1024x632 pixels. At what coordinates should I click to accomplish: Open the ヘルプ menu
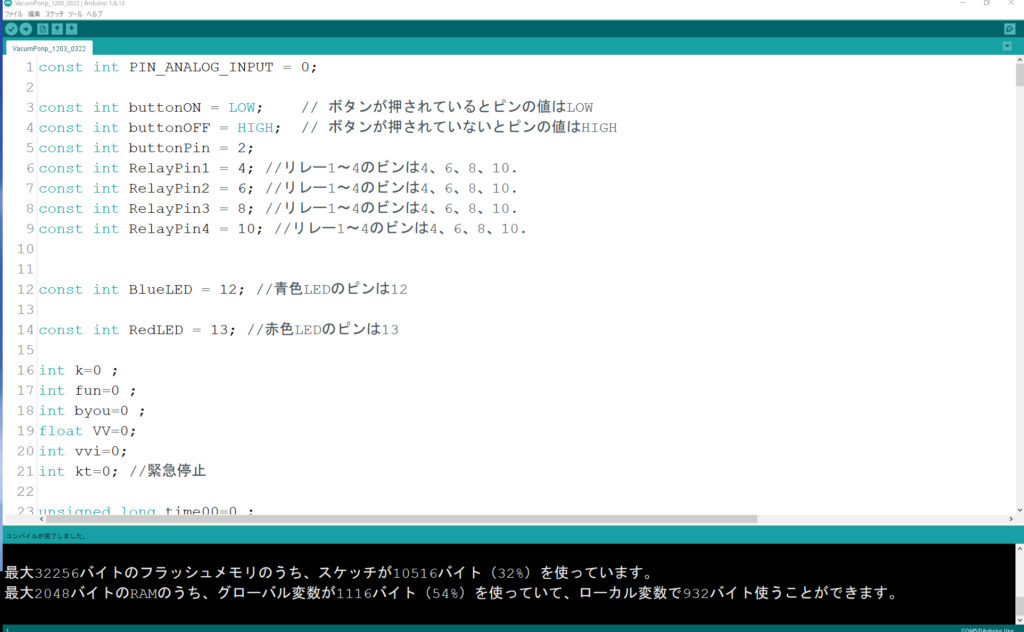pyautogui.click(x=94, y=14)
